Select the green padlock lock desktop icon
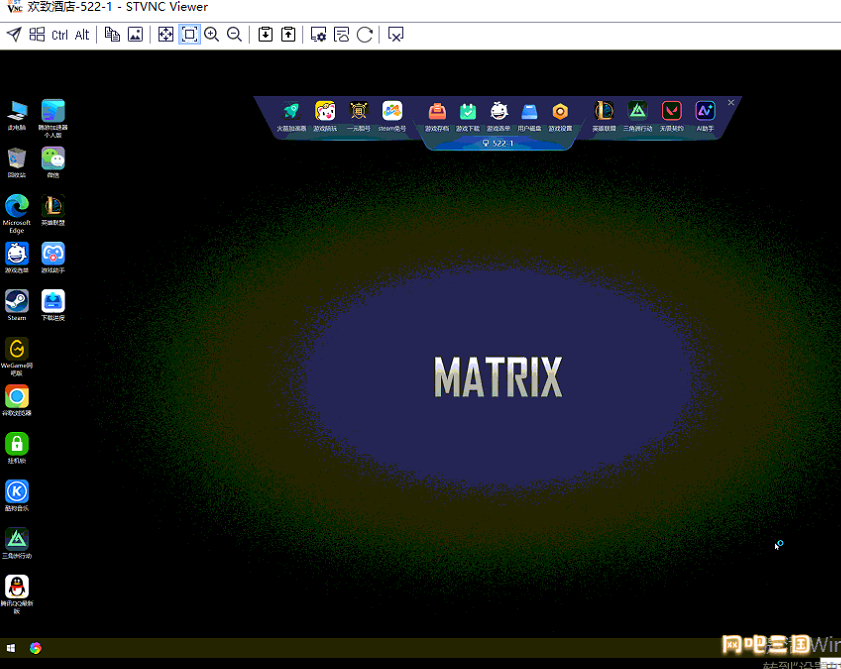This screenshot has width=841, height=669. point(17,448)
